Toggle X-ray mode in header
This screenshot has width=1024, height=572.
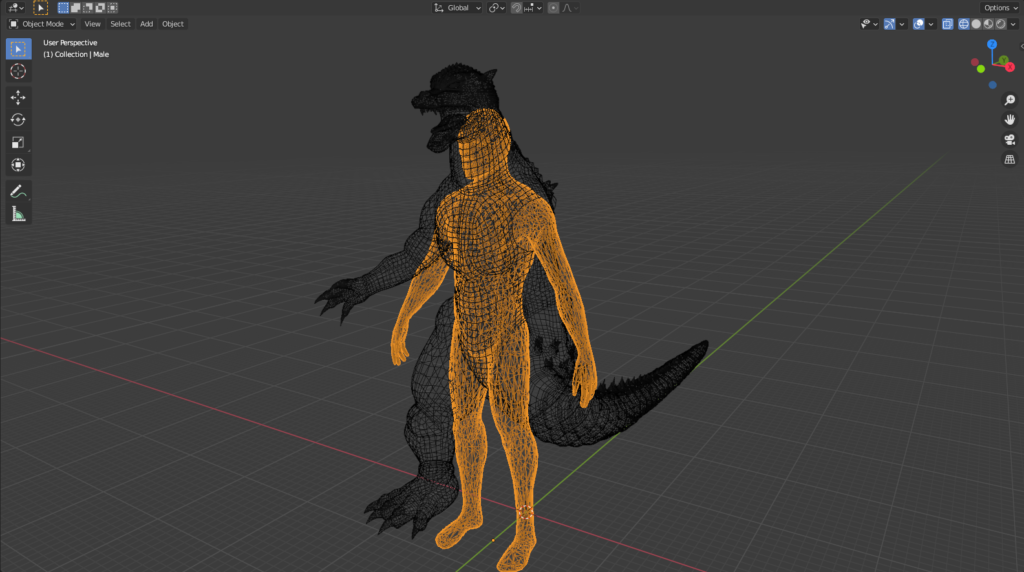coord(947,24)
